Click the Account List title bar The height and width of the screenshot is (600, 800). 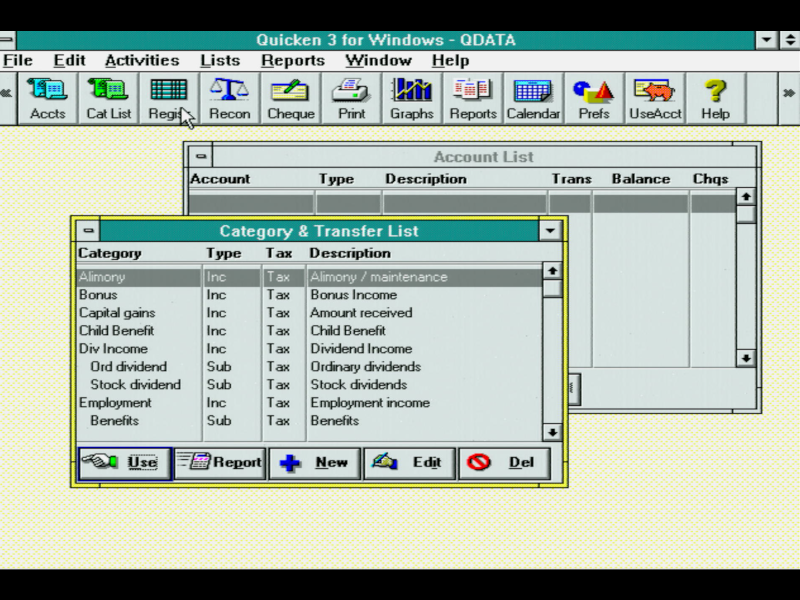[x=484, y=157]
